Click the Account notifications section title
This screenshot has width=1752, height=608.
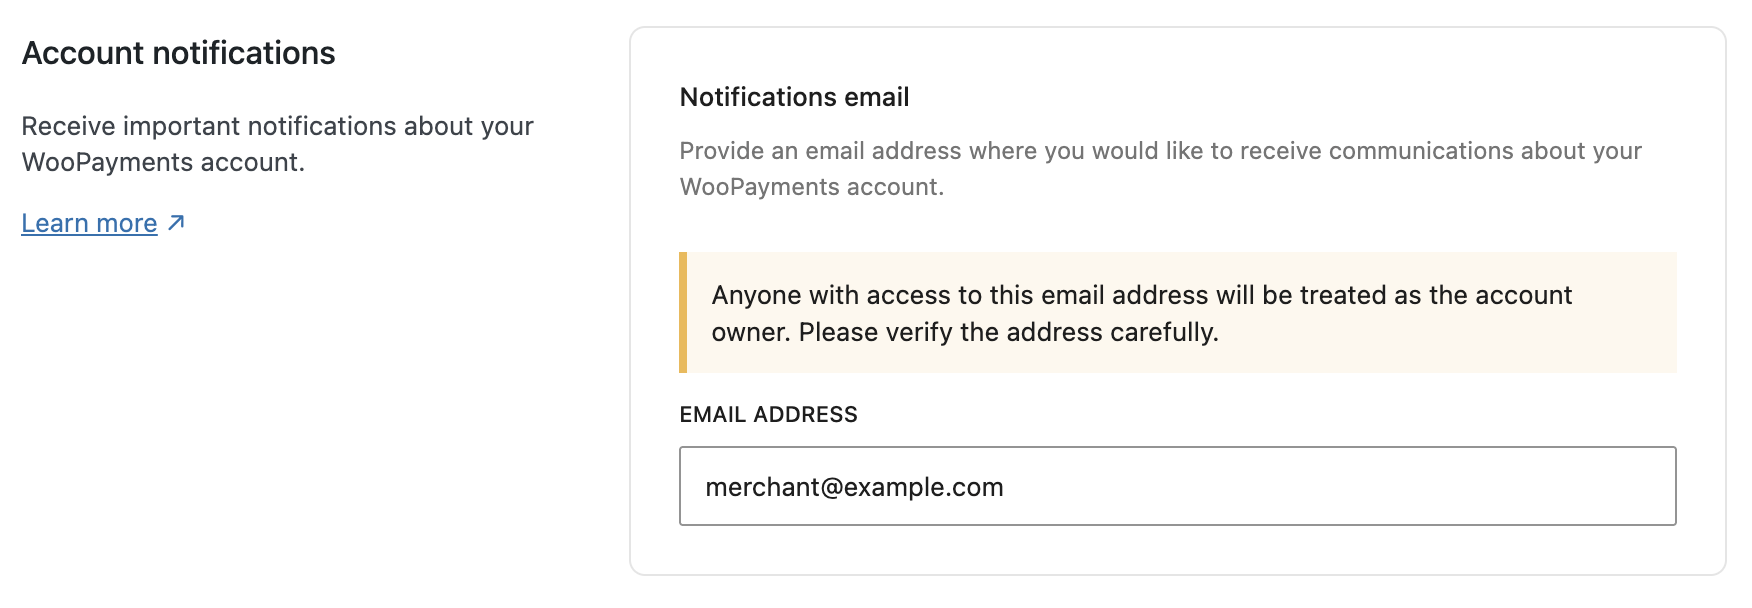point(178,53)
